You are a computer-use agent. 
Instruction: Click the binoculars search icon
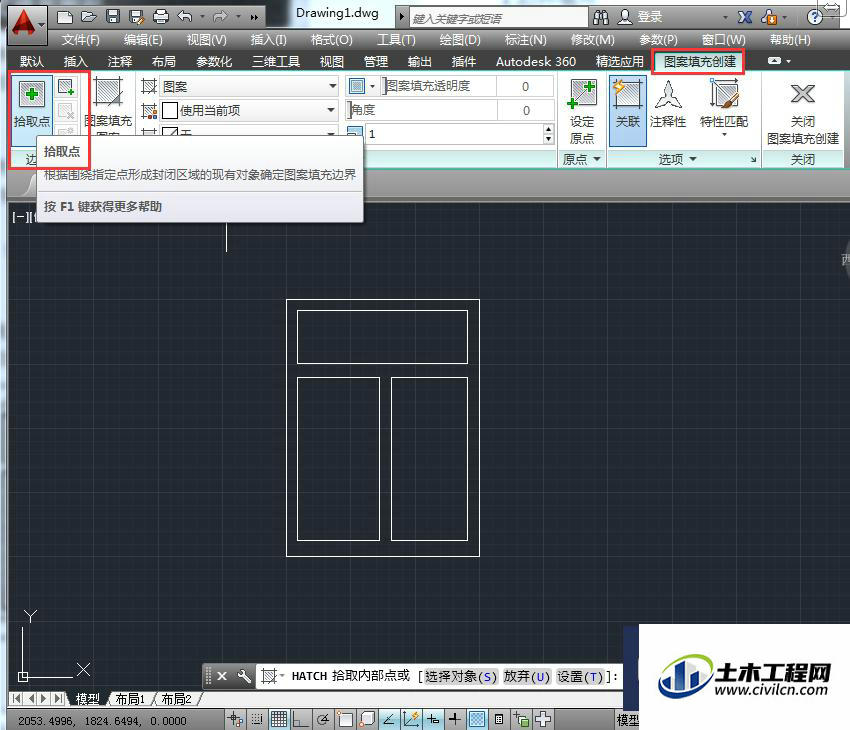pyautogui.click(x=601, y=17)
